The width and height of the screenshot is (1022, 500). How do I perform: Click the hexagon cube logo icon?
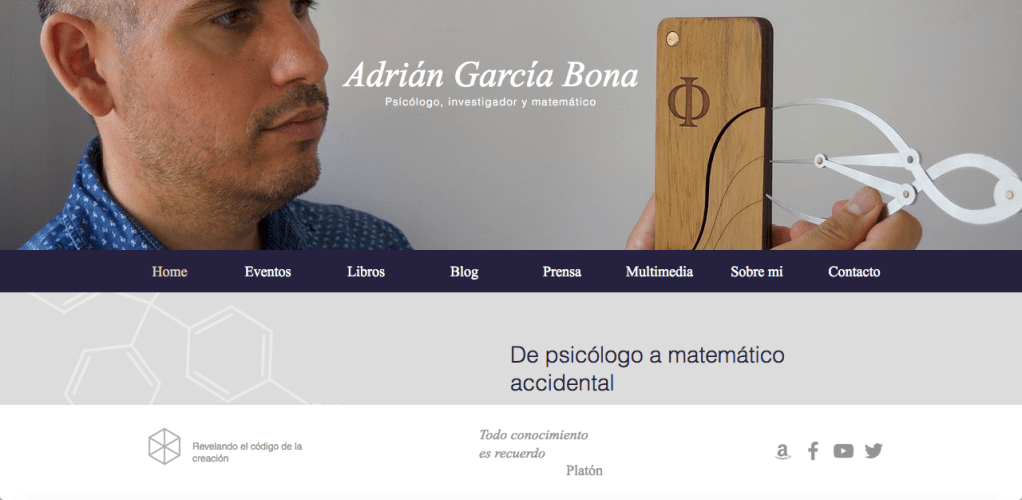click(x=164, y=447)
